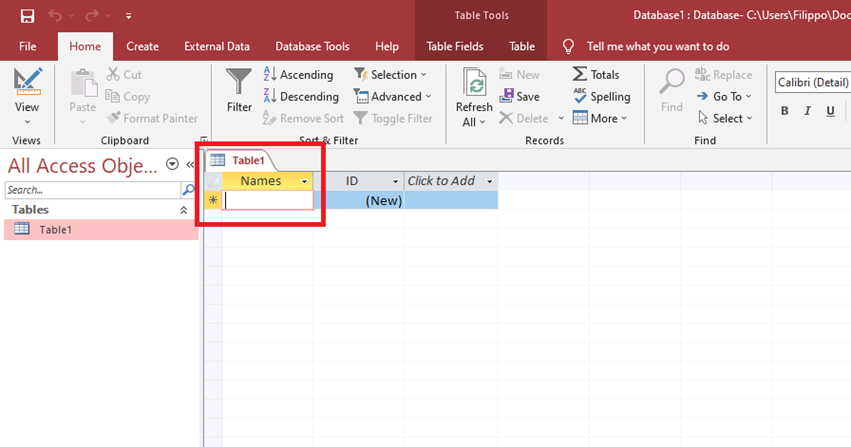Screen dimensions: 851x447
Task: Open the Advanced filter options dropdown
Action: coord(392,97)
